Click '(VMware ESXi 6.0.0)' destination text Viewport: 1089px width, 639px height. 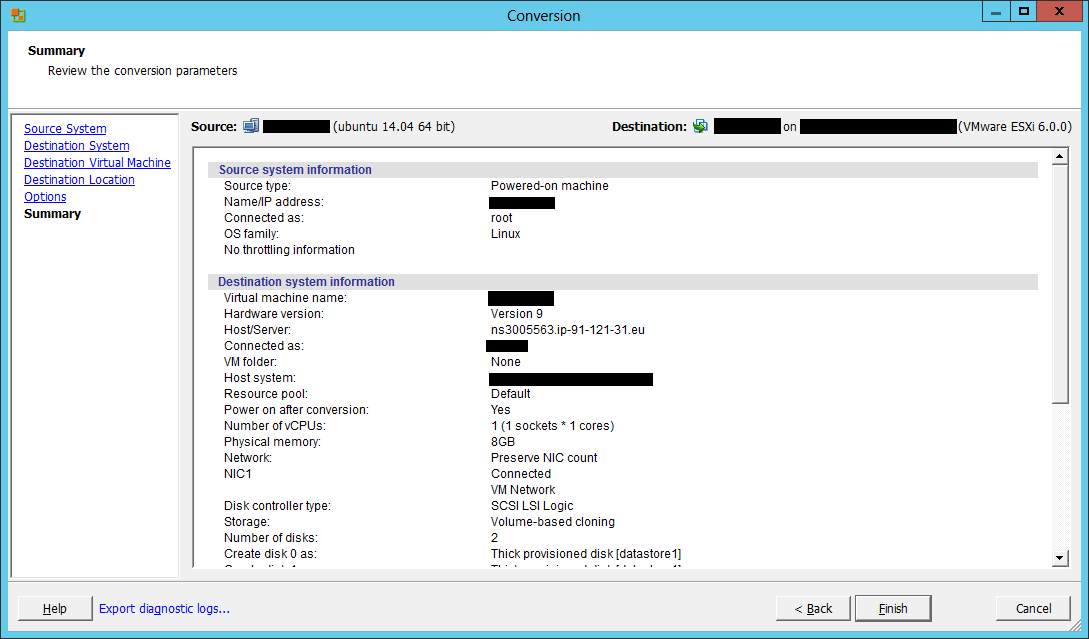[x=1015, y=126]
